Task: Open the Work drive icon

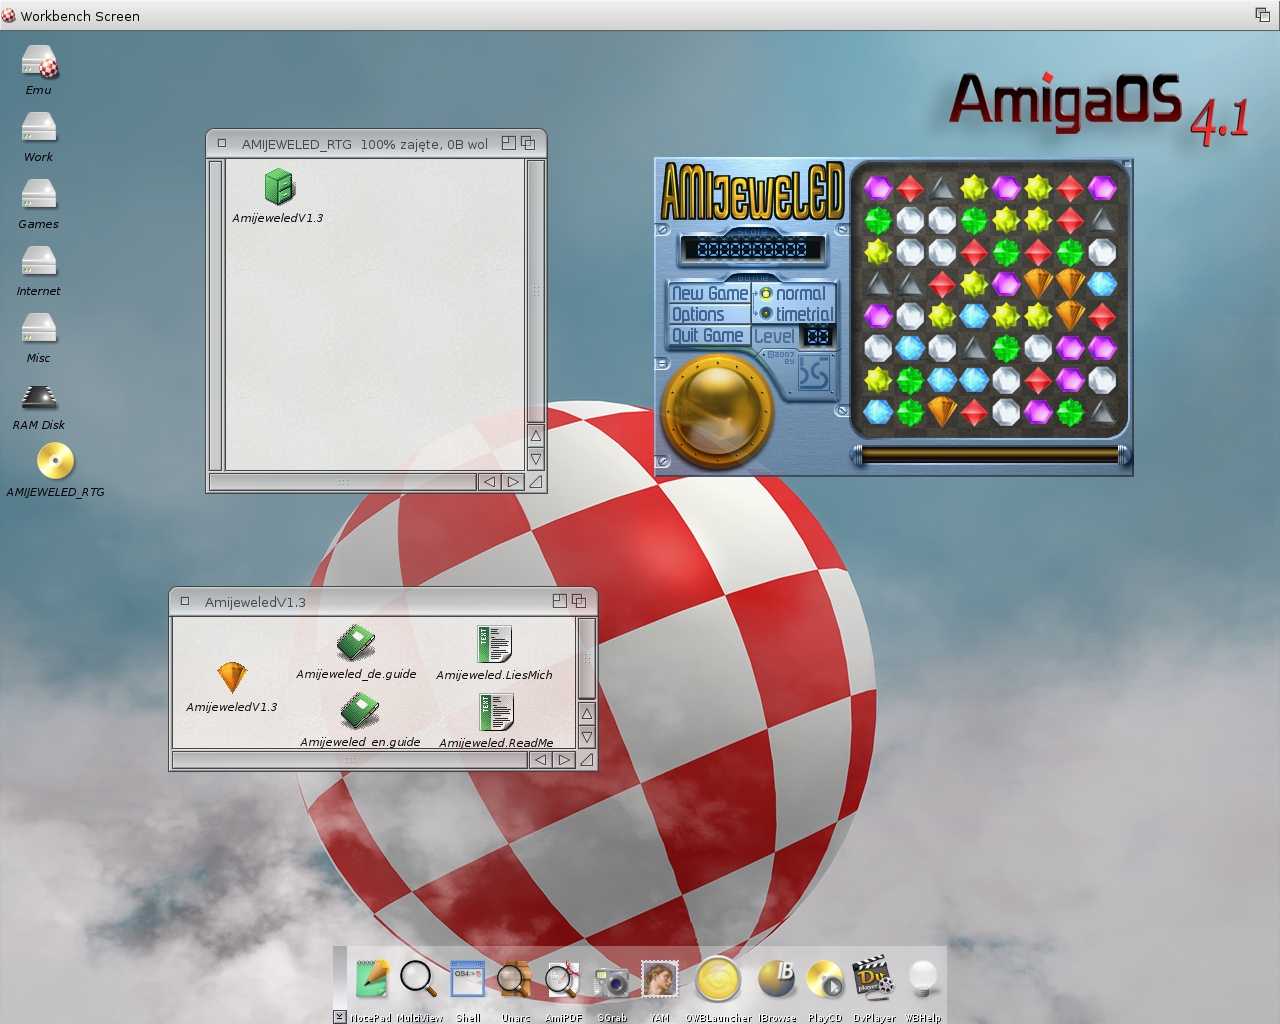Action: click(x=39, y=129)
